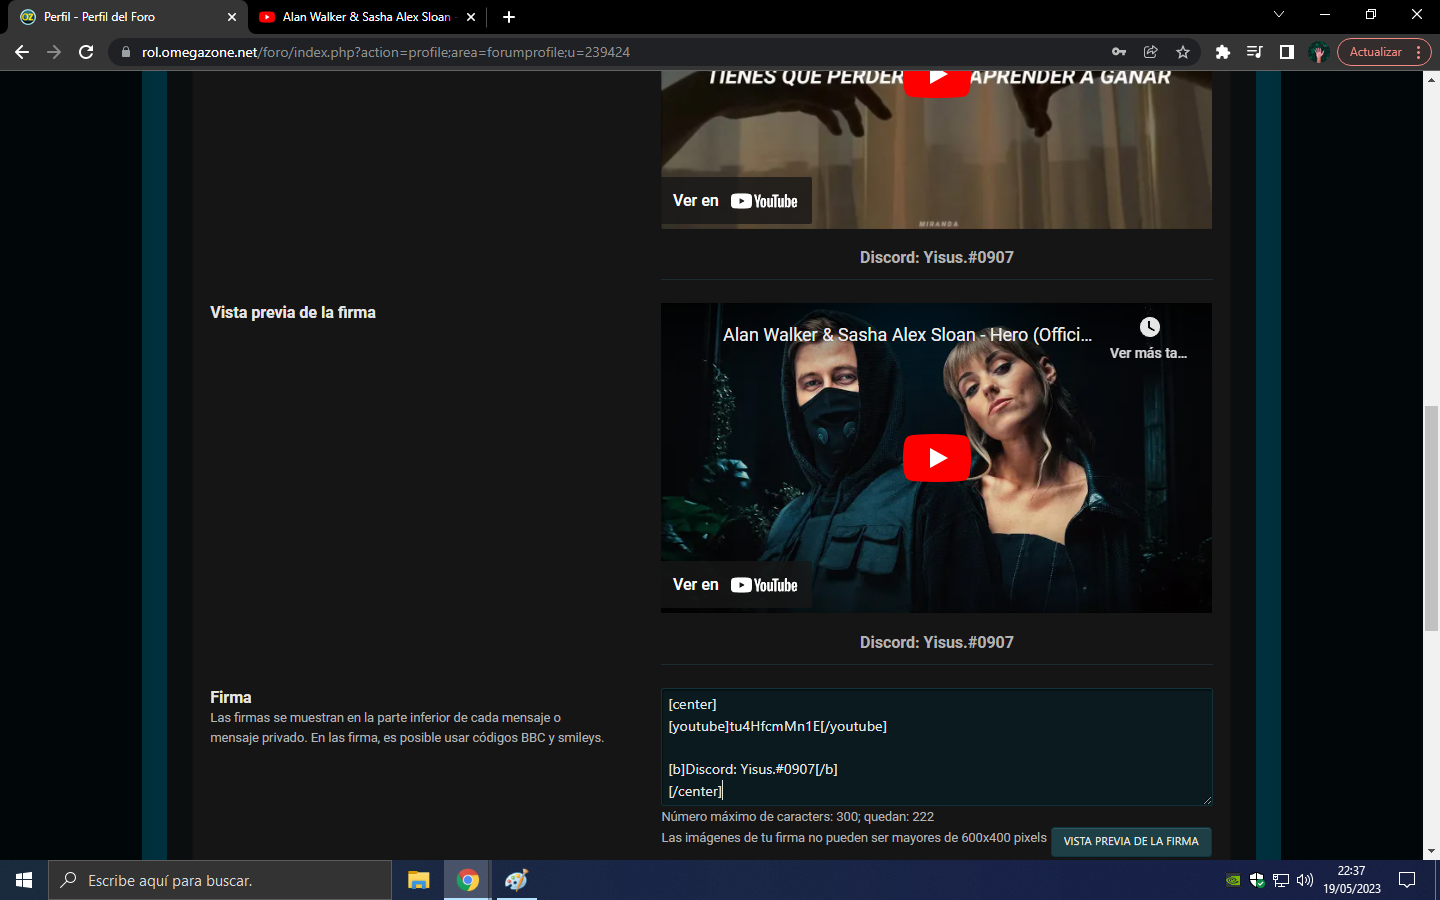
Task: Open the volume control in the tray
Action: pos(1305,880)
